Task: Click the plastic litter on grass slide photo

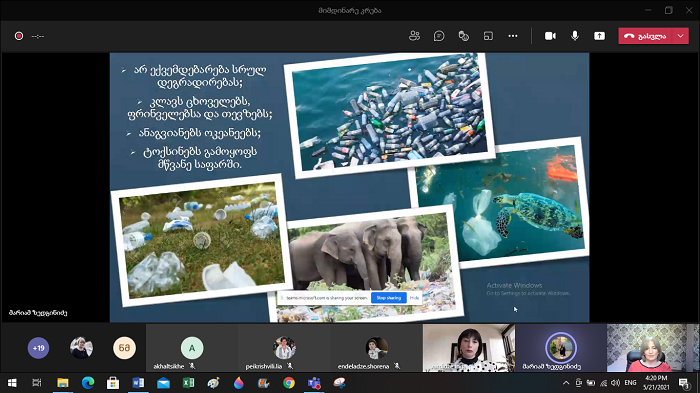Action: pos(201,240)
